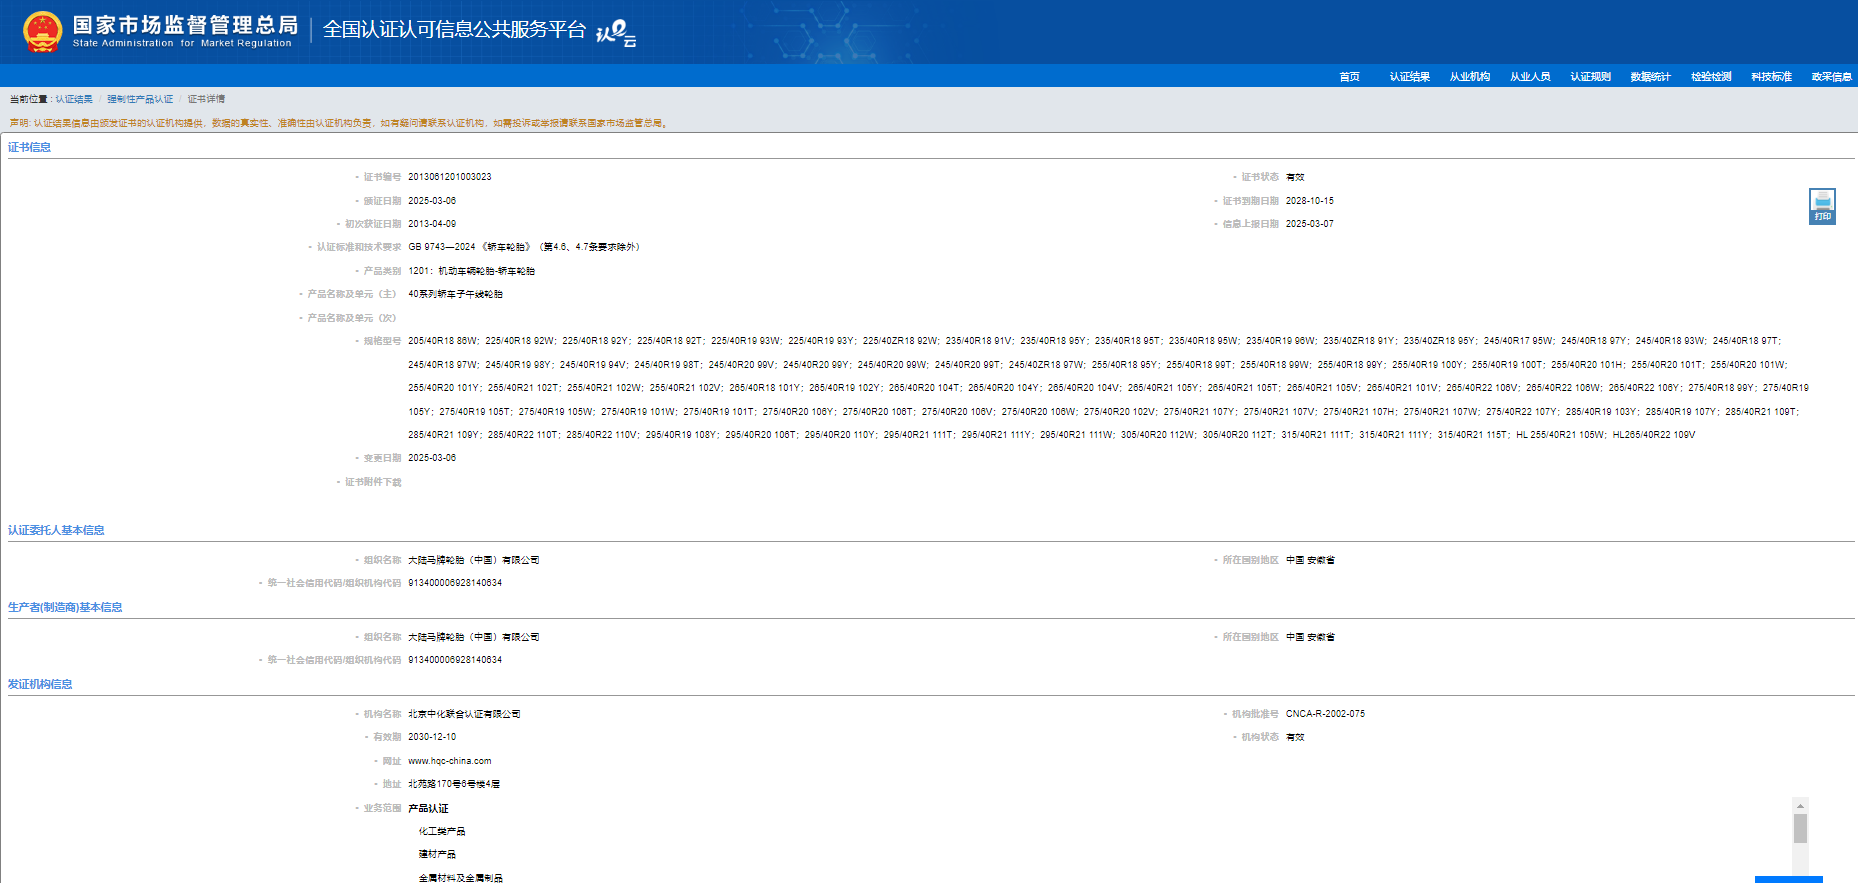Select approval number CNCA-R-2002-075
Screen dimensions: 1858x883
point(1325,714)
